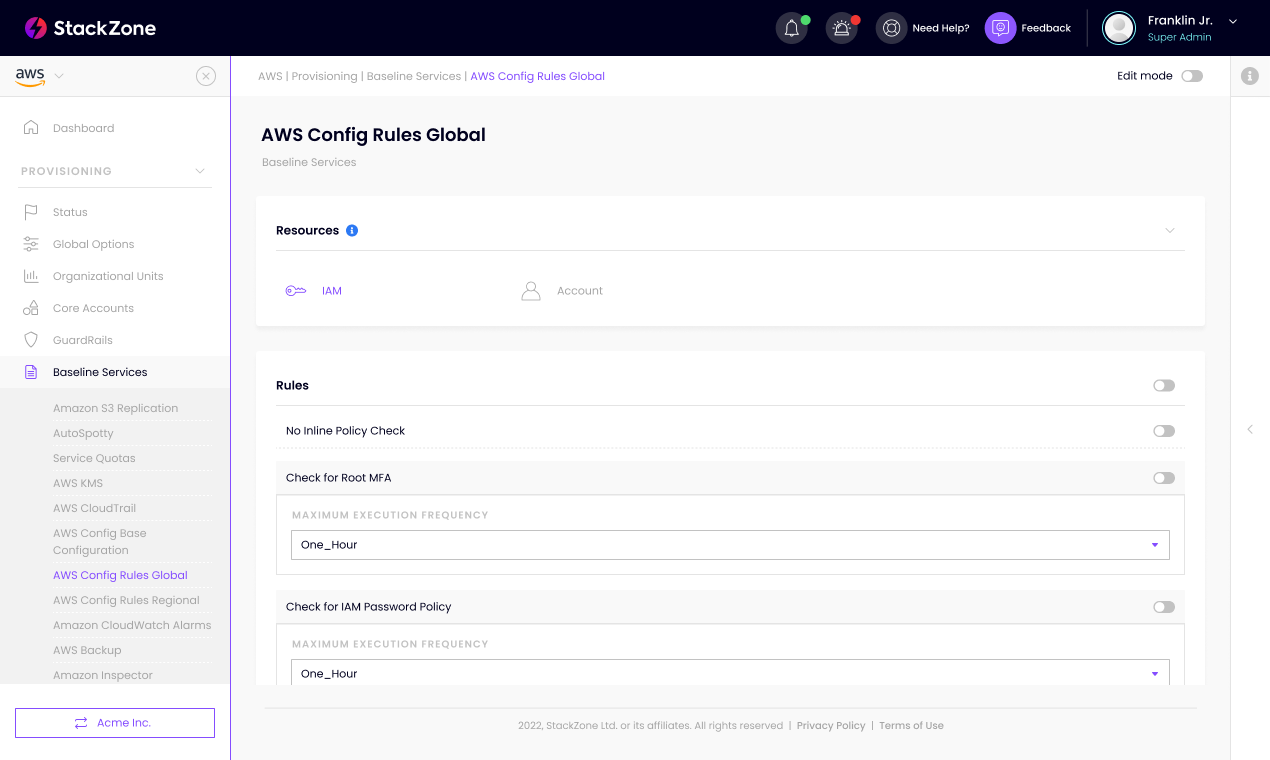
Task: Click the Global Options sliders icon
Action: point(31,244)
